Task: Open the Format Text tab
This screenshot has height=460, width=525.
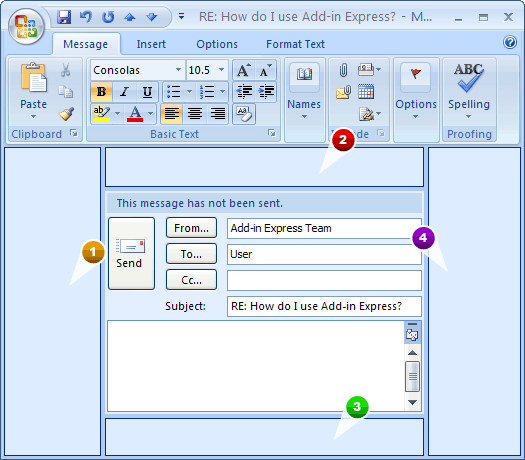Action: [x=295, y=44]
